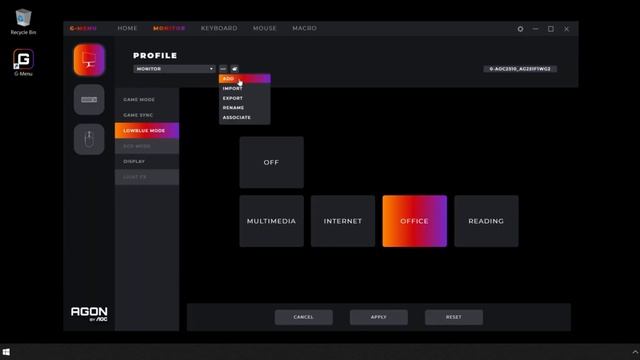The width and height of the screenshot is (640, 360).
Task: Open G Menu desktop shortcut
Action: (x=23, y=62)
